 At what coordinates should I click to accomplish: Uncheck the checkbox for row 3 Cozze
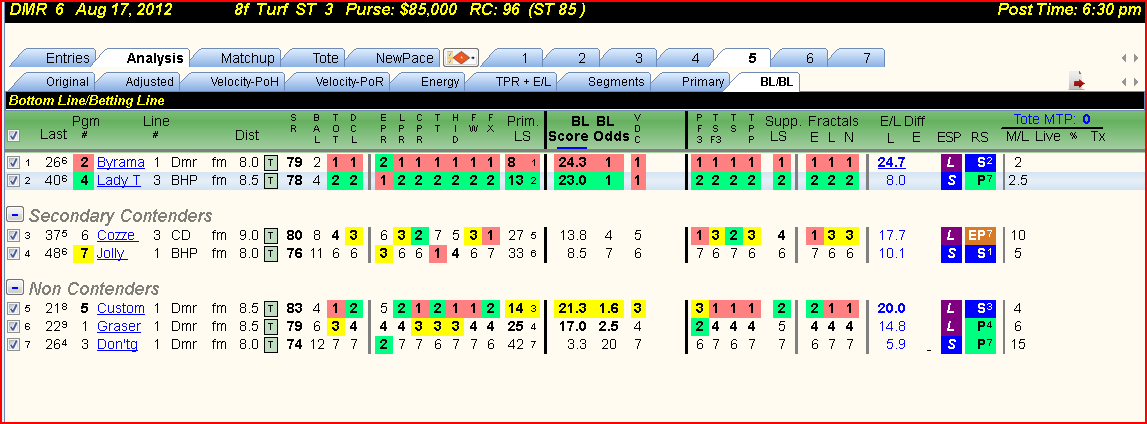coord(12,235)
